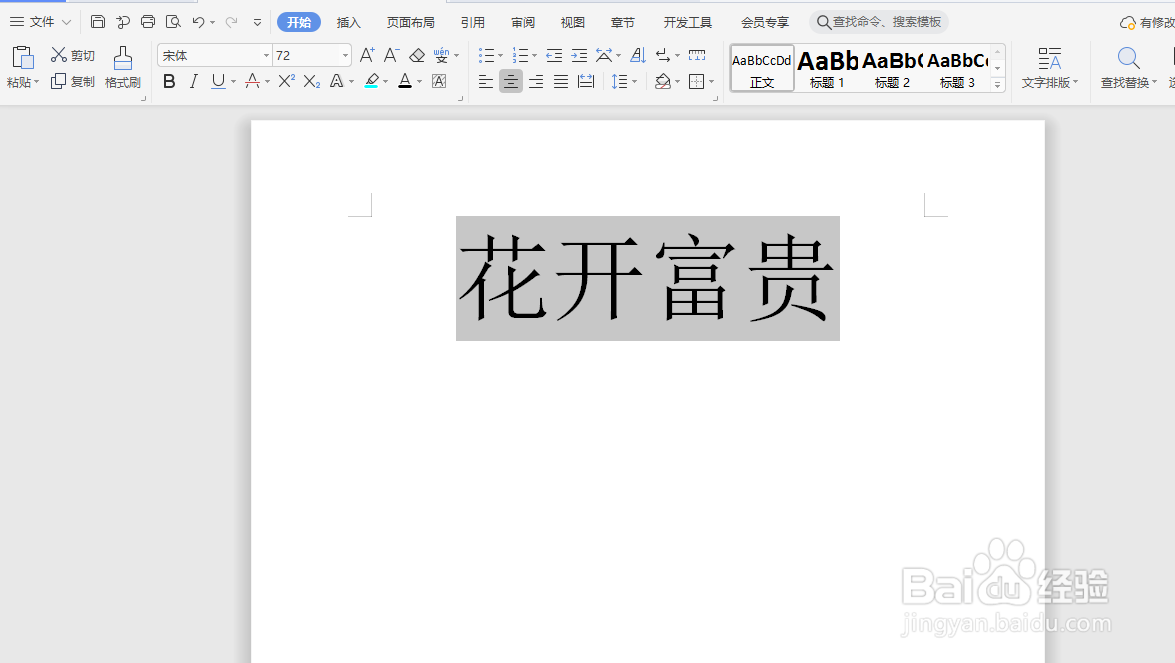
Task: Apply text highlight color
Action: (372, 81)
